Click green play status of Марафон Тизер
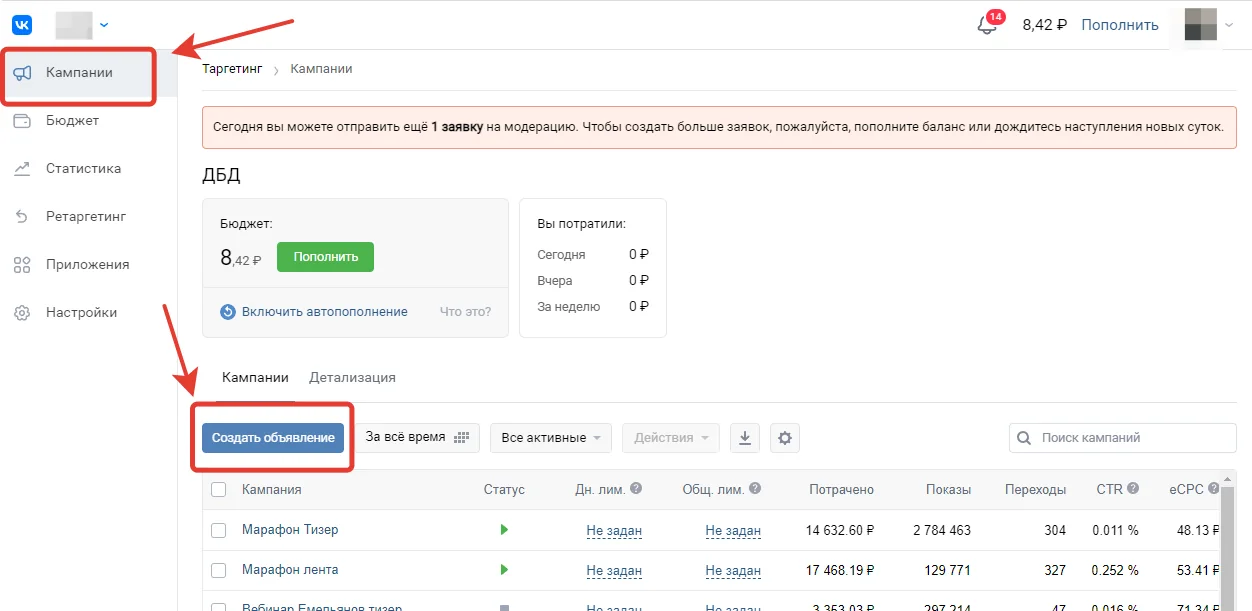 [x=504, y=530]
